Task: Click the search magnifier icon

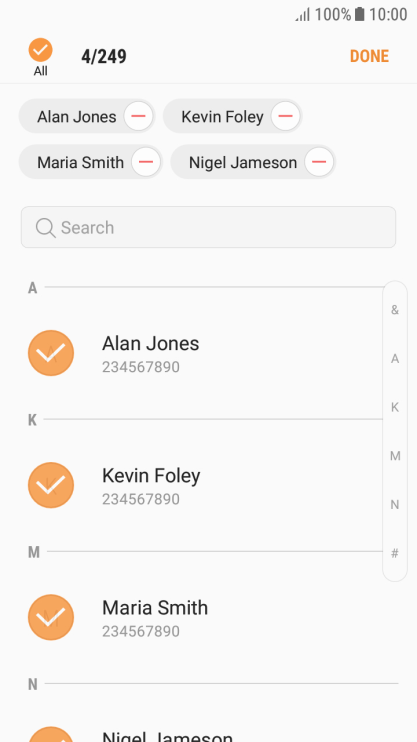Action: click(x=45, y=228)
